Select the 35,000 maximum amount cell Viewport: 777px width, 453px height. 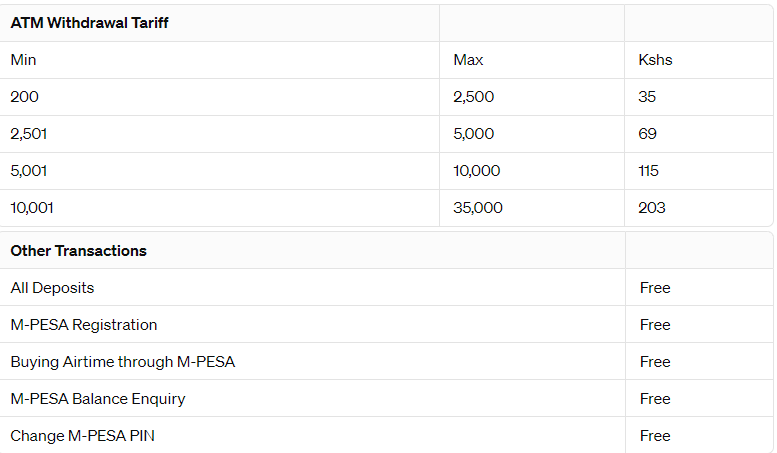[x=478, y=208]
